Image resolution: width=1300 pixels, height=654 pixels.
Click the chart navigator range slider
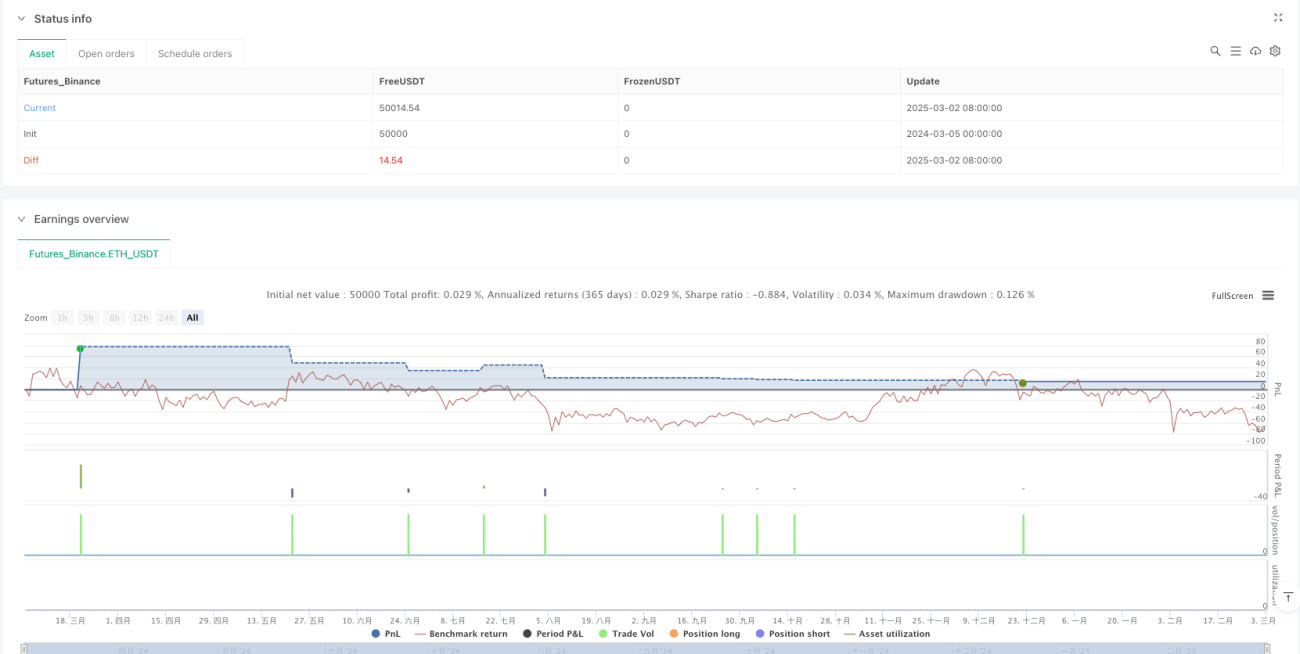point(649,648)
